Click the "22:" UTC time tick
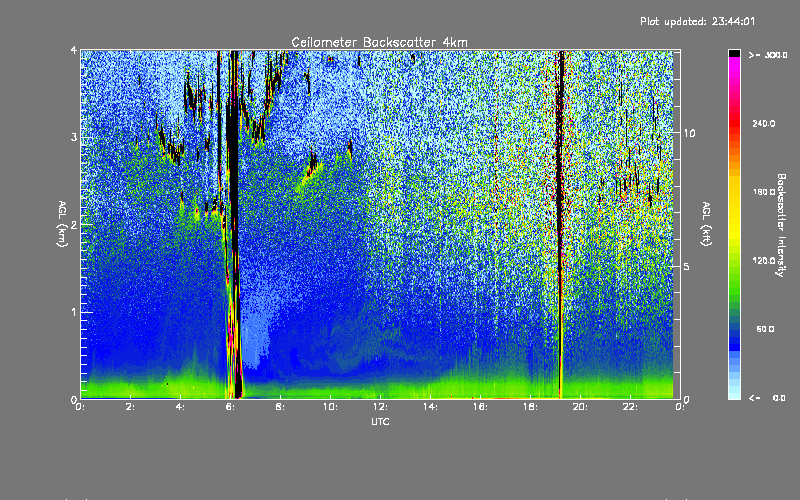Viewport: 800px width, 500px height. 630,407
